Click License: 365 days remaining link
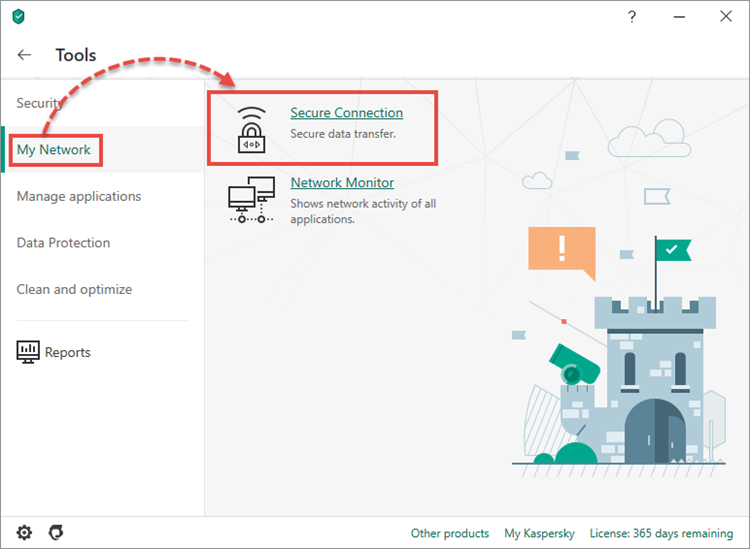 pyautogui.click(x=661, y=533)
